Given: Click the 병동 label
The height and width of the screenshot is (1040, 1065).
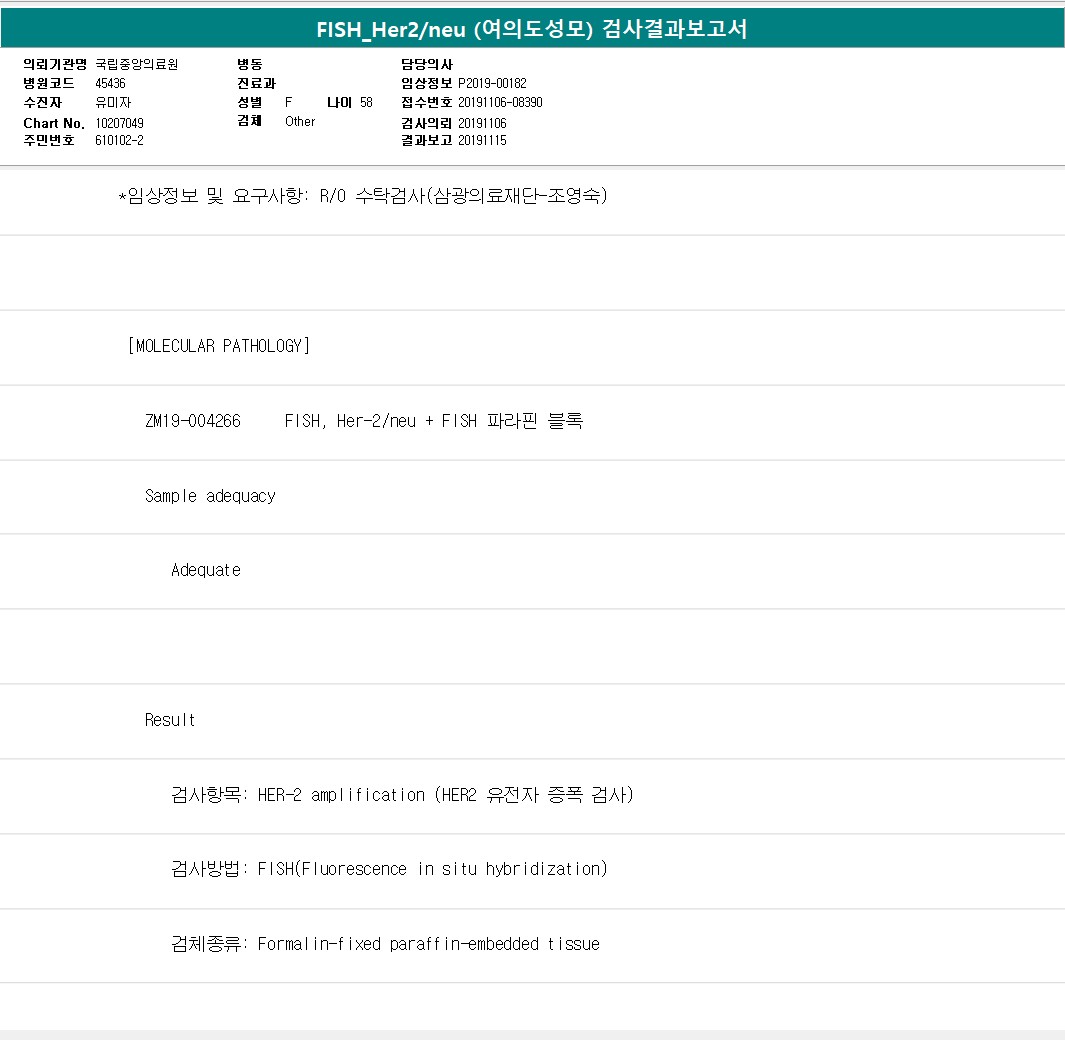Looking at the screenshot, I should [x=249, y=65].
